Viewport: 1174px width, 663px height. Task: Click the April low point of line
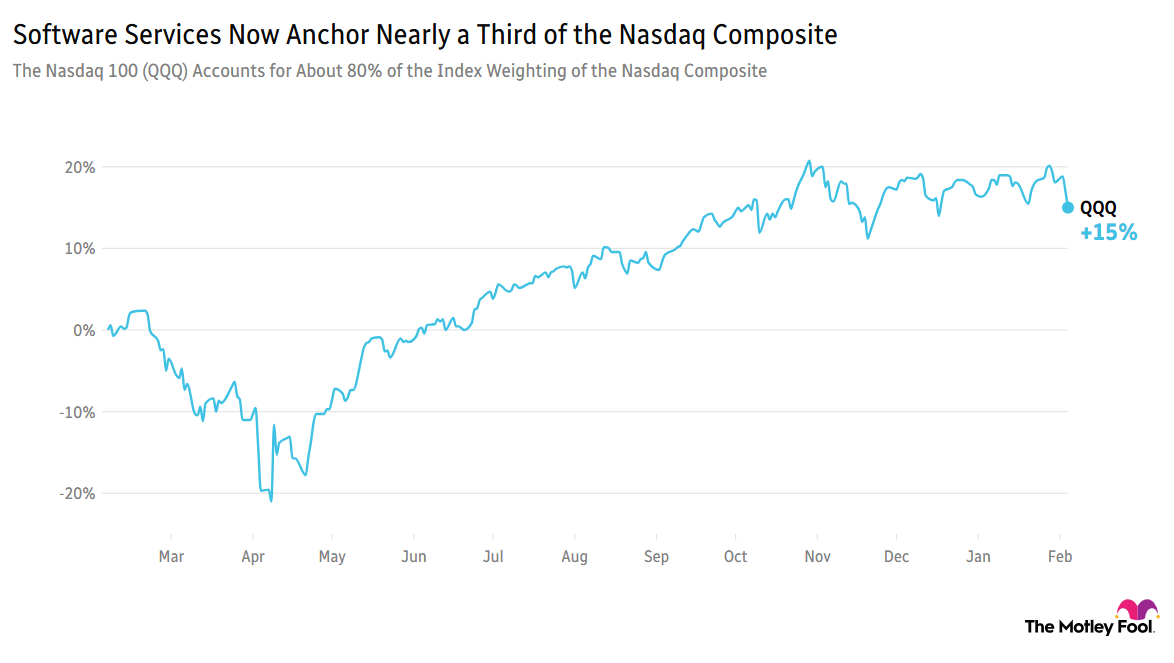(x=271, y=500)
